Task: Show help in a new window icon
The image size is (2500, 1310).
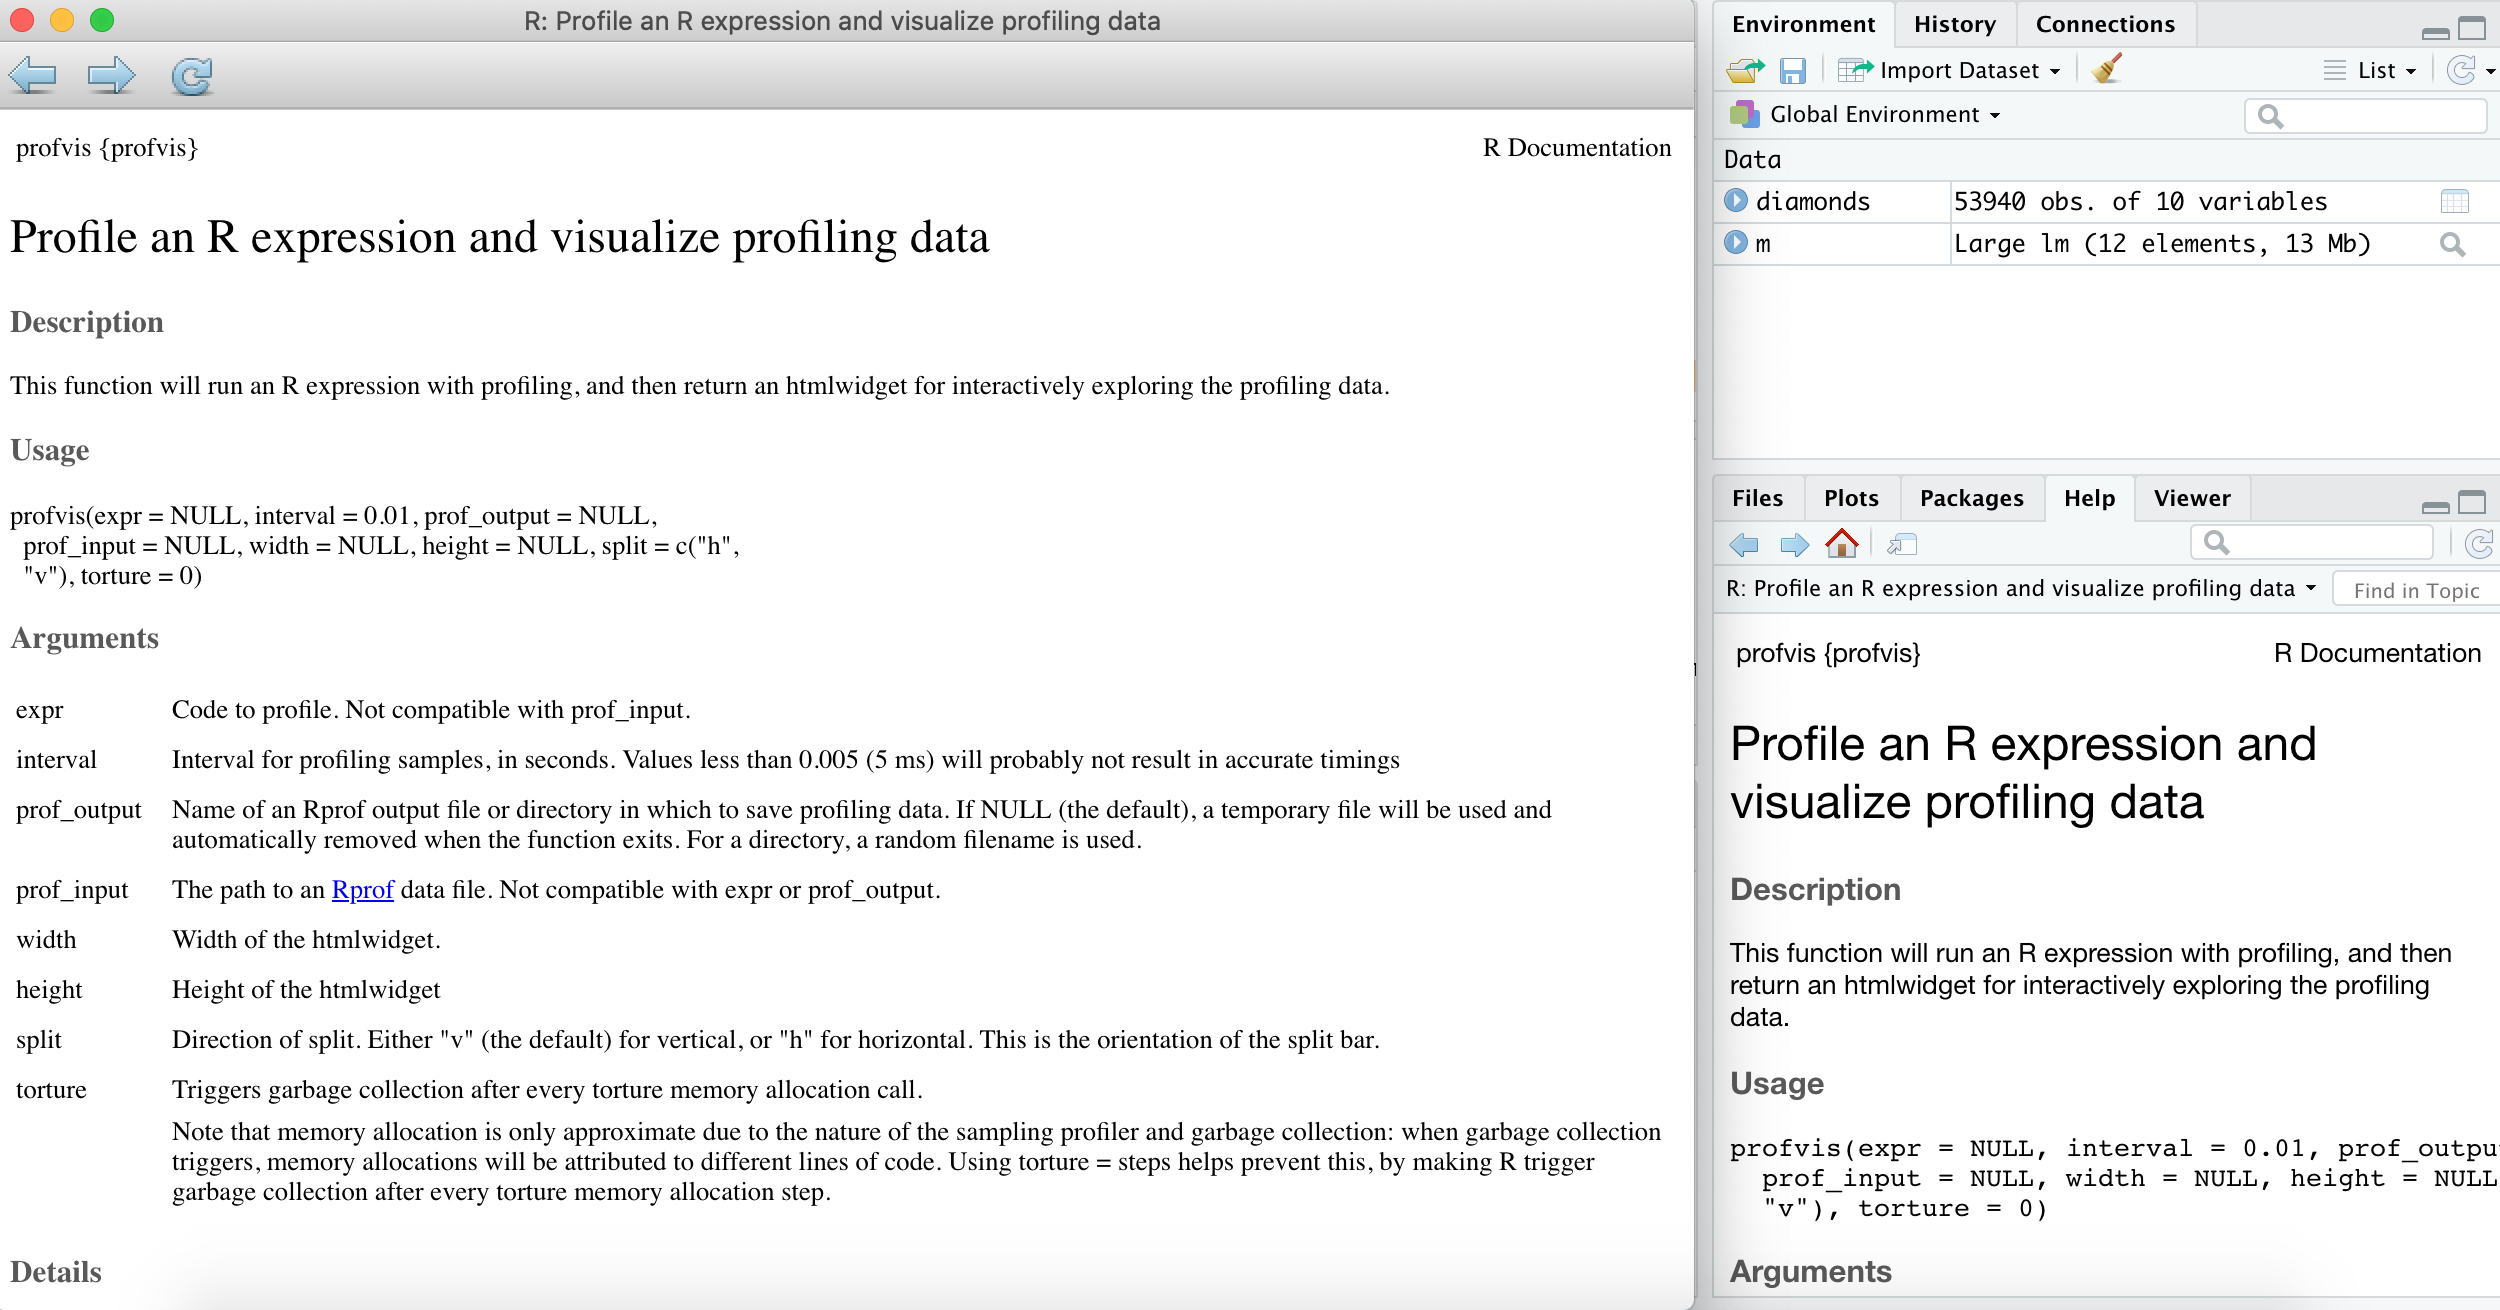Action: click(x=1901, y=544)
